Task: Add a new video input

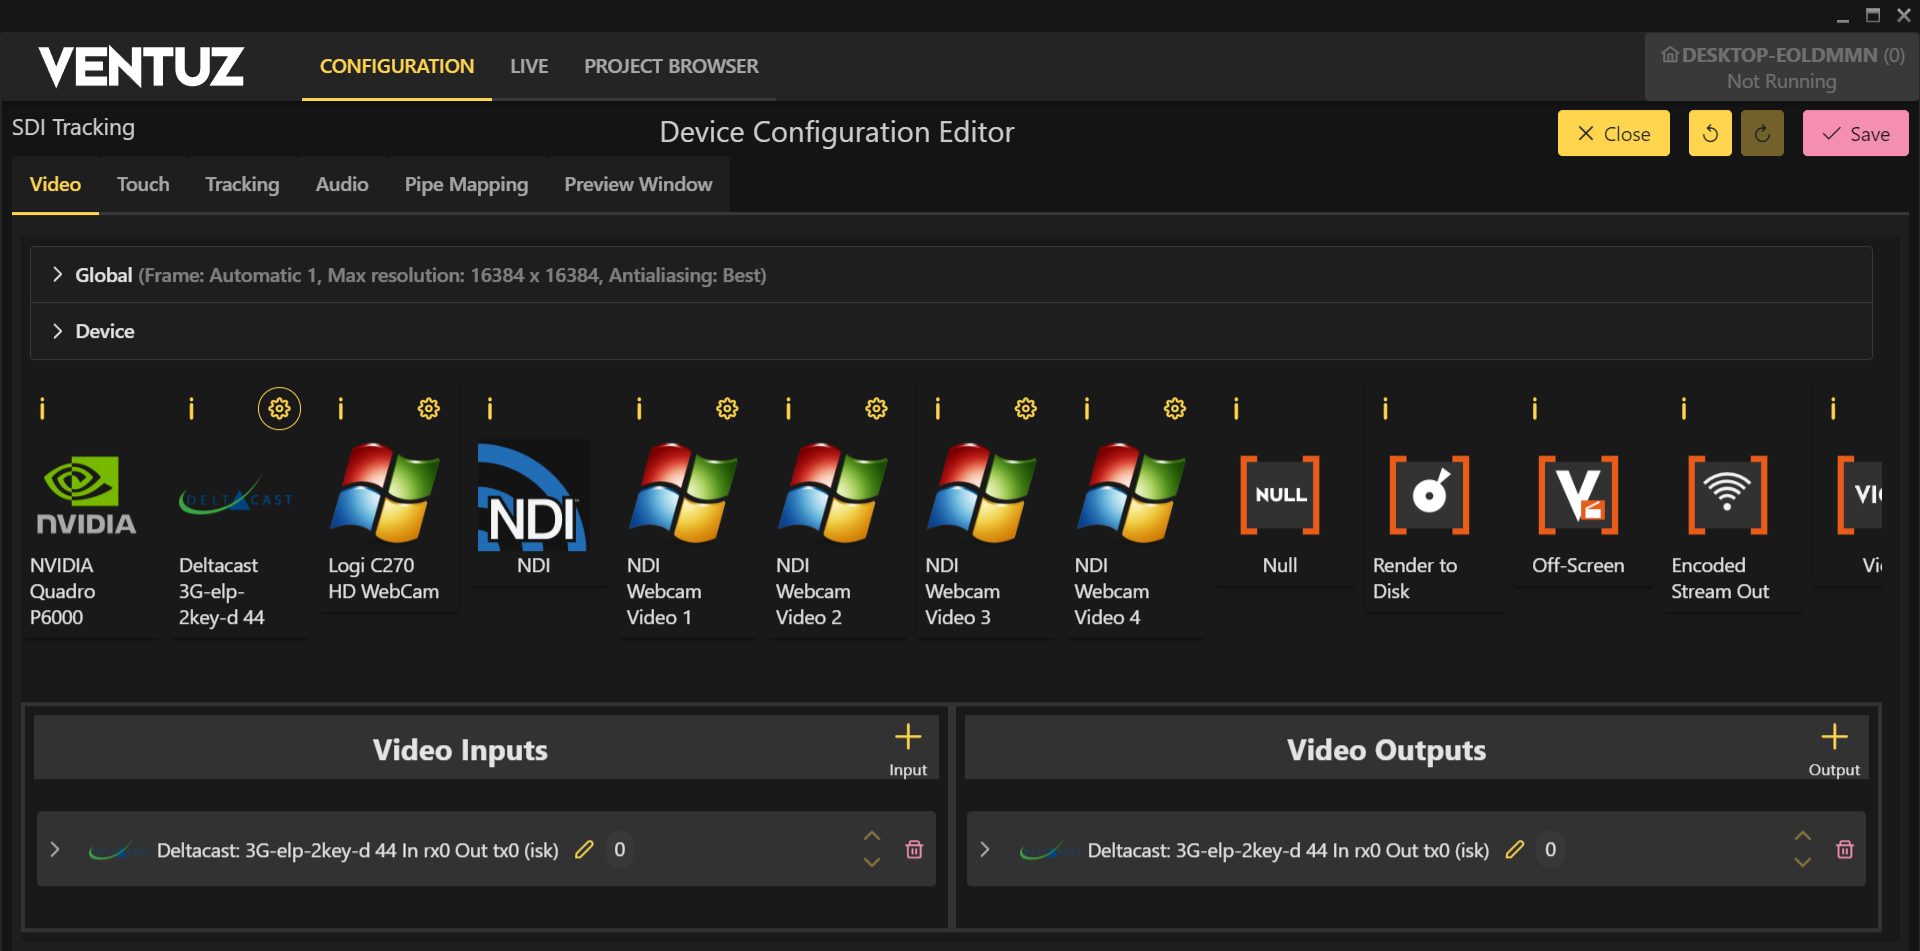Action: pyautogui.click(x=907, y=748)
